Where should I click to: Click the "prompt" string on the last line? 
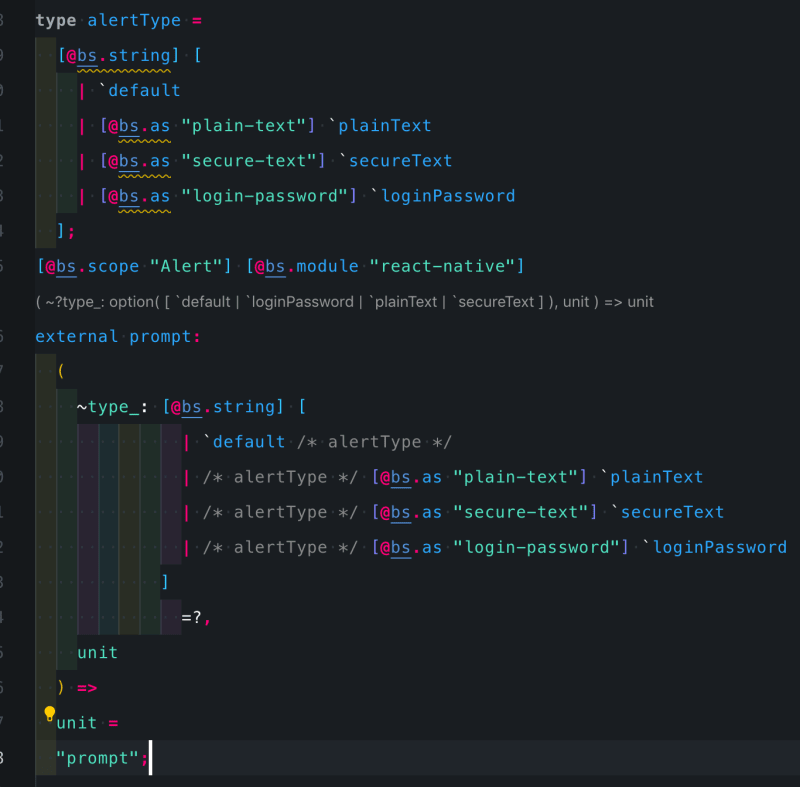click(97, 758)
